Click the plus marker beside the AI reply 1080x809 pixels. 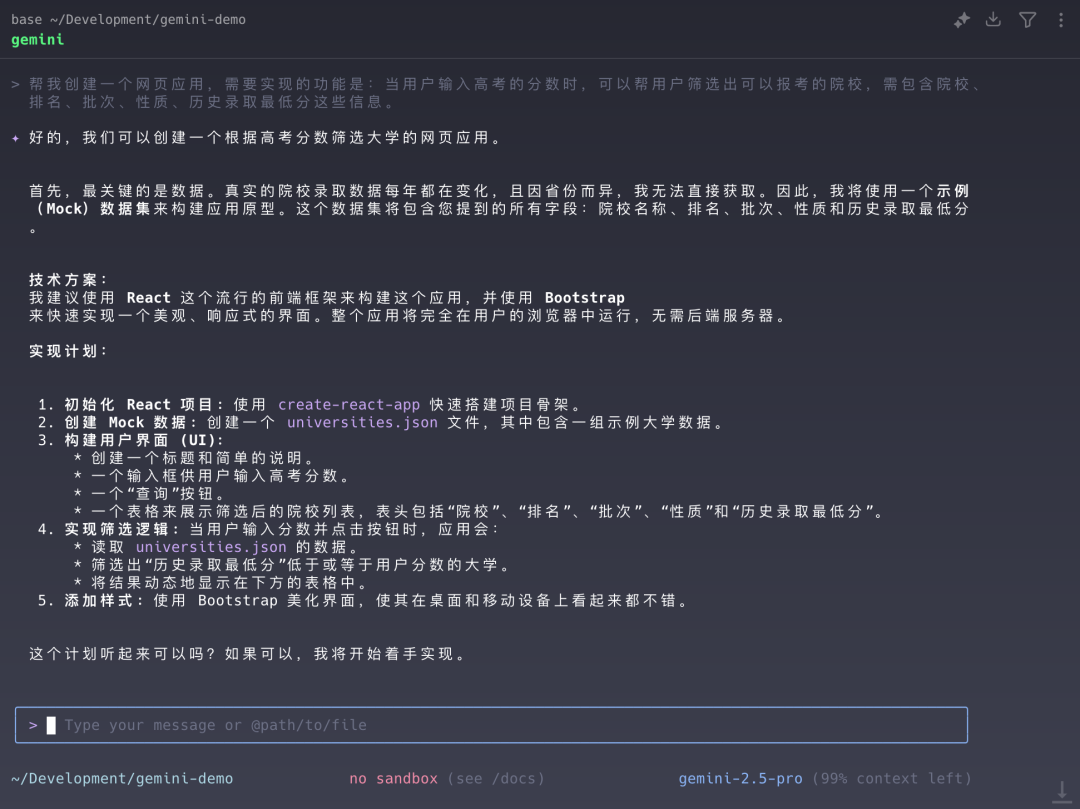coord(13,137)
